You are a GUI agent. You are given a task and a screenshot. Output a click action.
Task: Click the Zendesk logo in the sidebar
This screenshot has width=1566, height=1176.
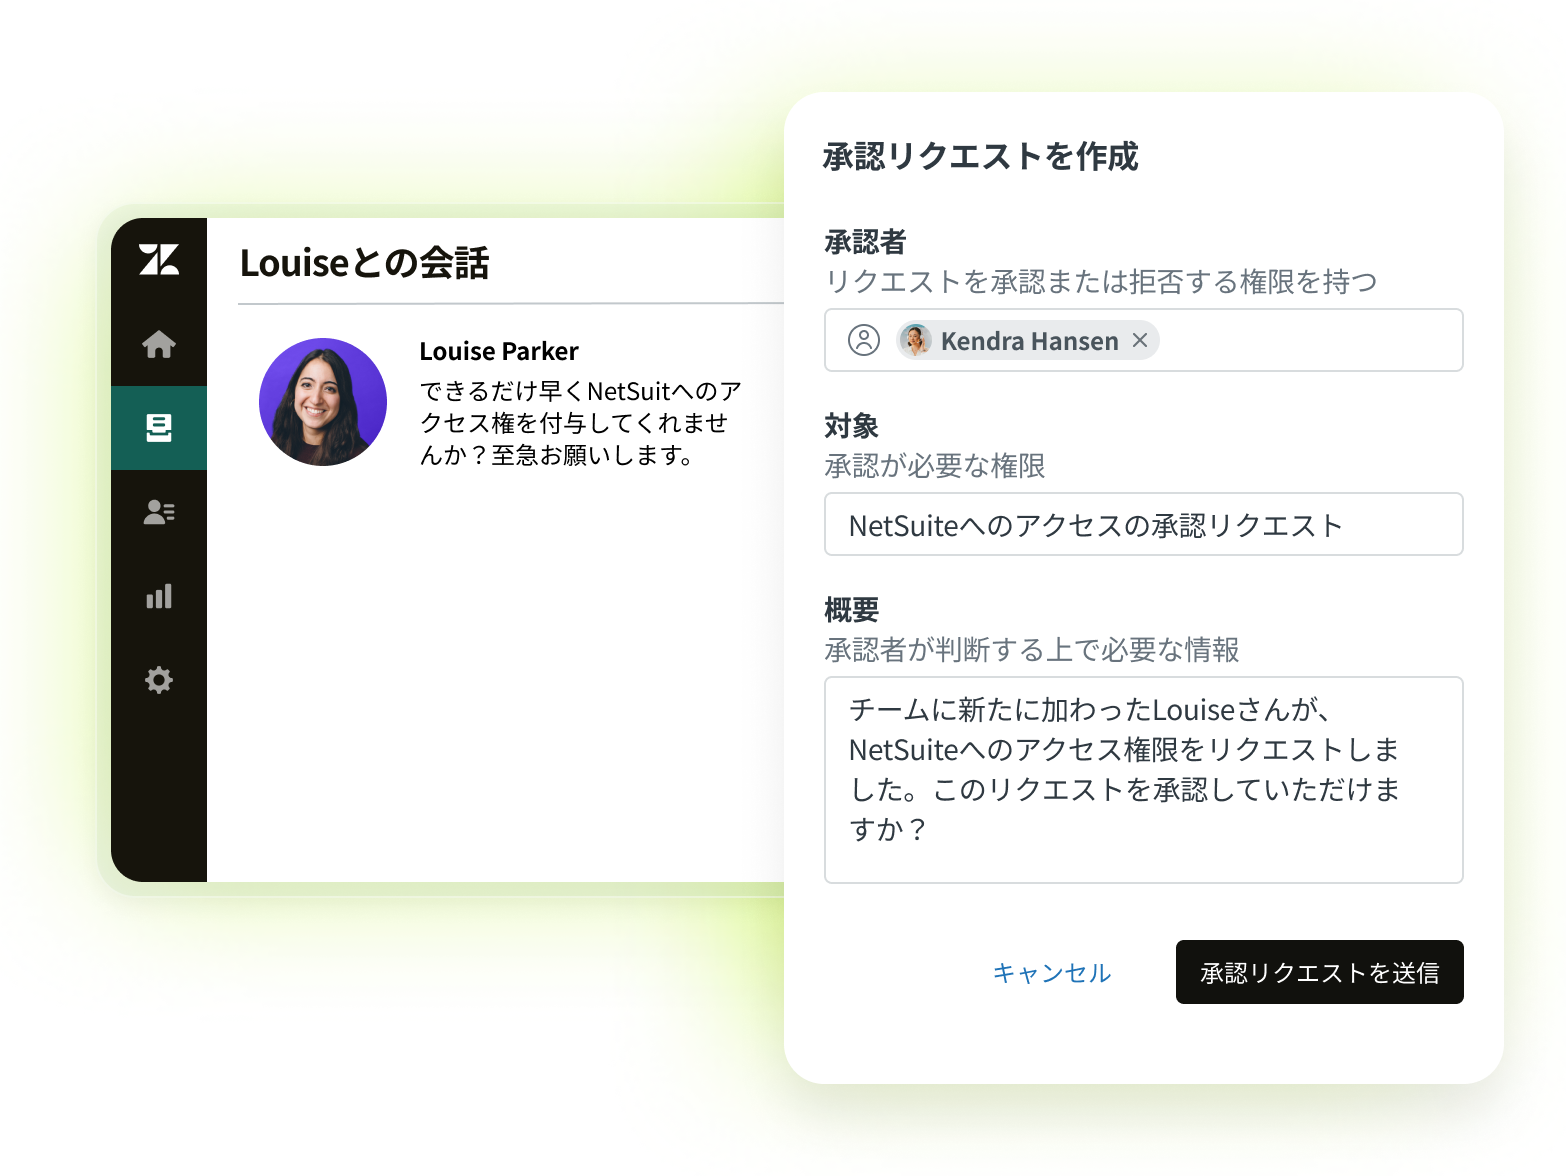[159, 259]
